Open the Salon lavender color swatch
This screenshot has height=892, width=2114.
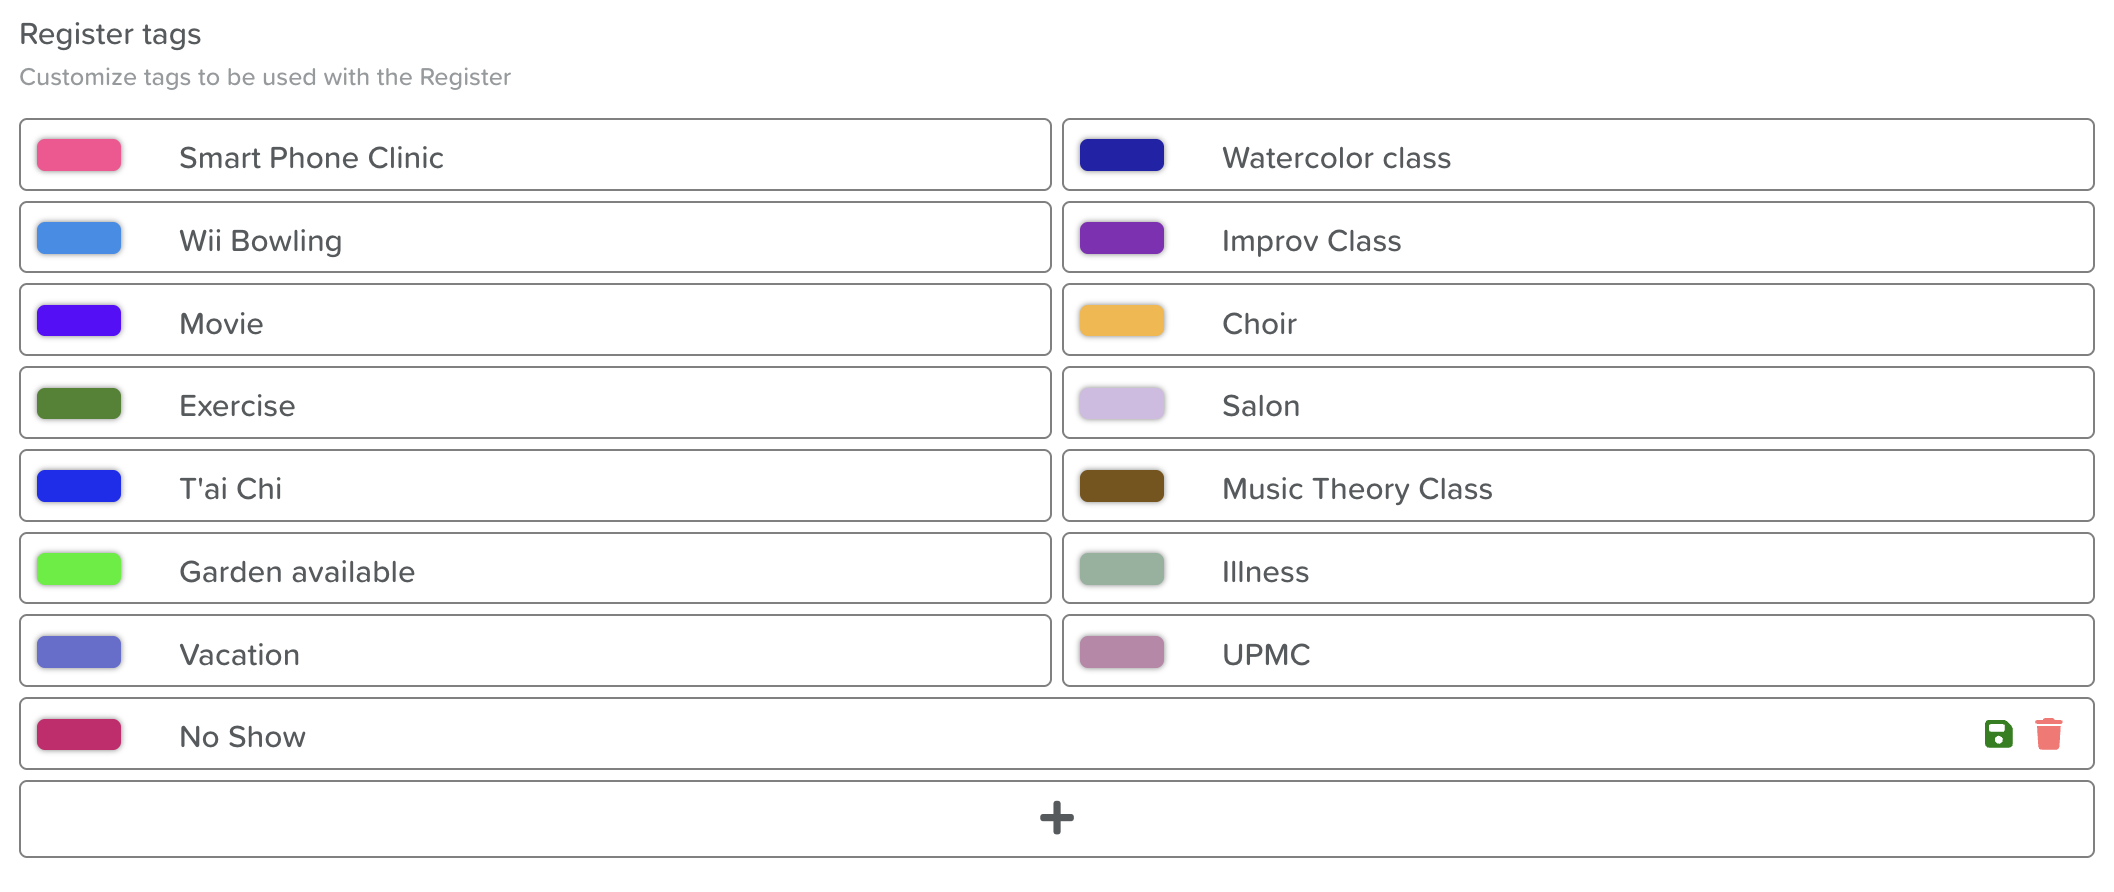[1122, 404]
